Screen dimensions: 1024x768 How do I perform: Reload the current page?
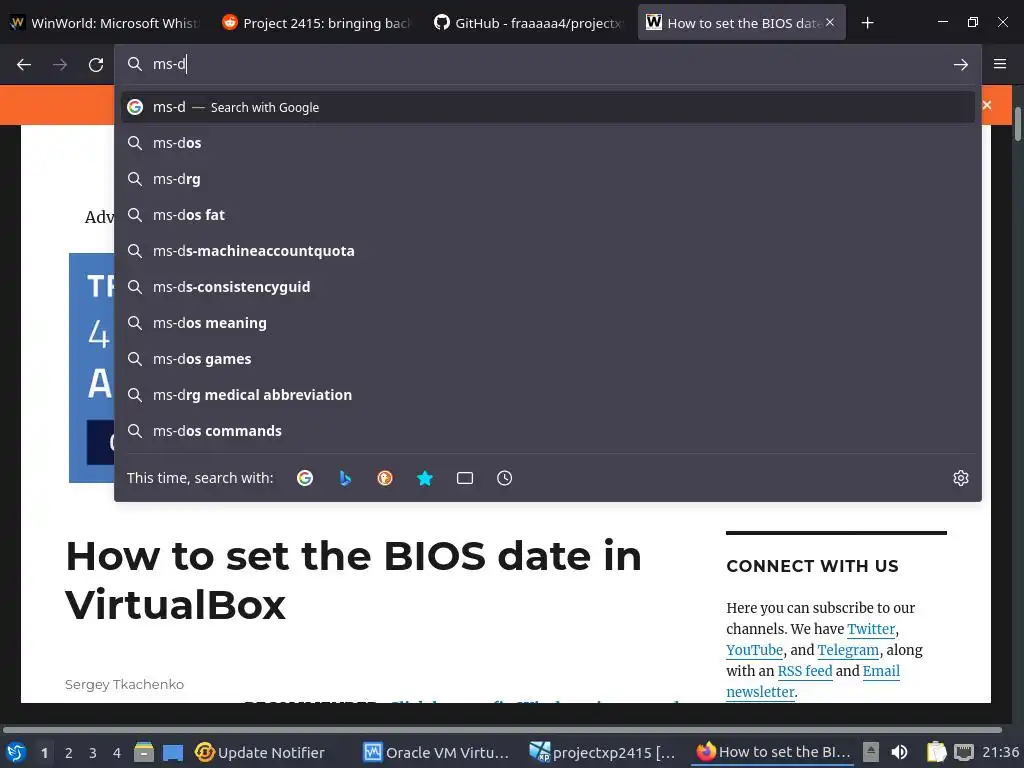pyautogui.click(x=96, y=64)
